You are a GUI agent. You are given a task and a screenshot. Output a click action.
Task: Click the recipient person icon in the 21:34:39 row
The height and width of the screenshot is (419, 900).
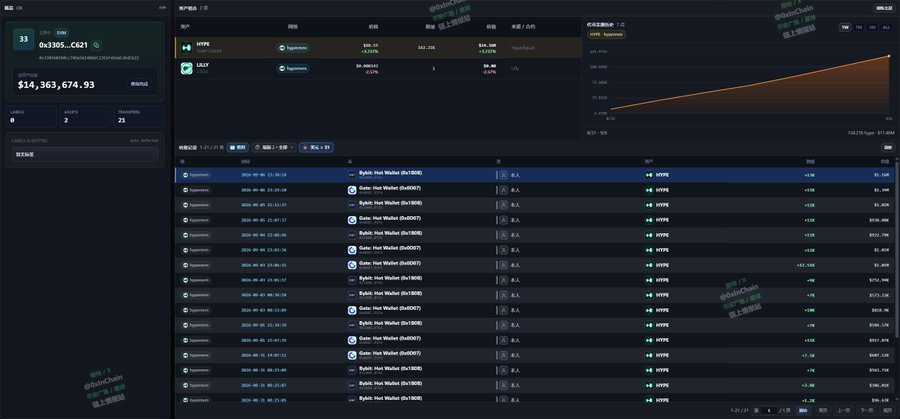click(503, 325)
